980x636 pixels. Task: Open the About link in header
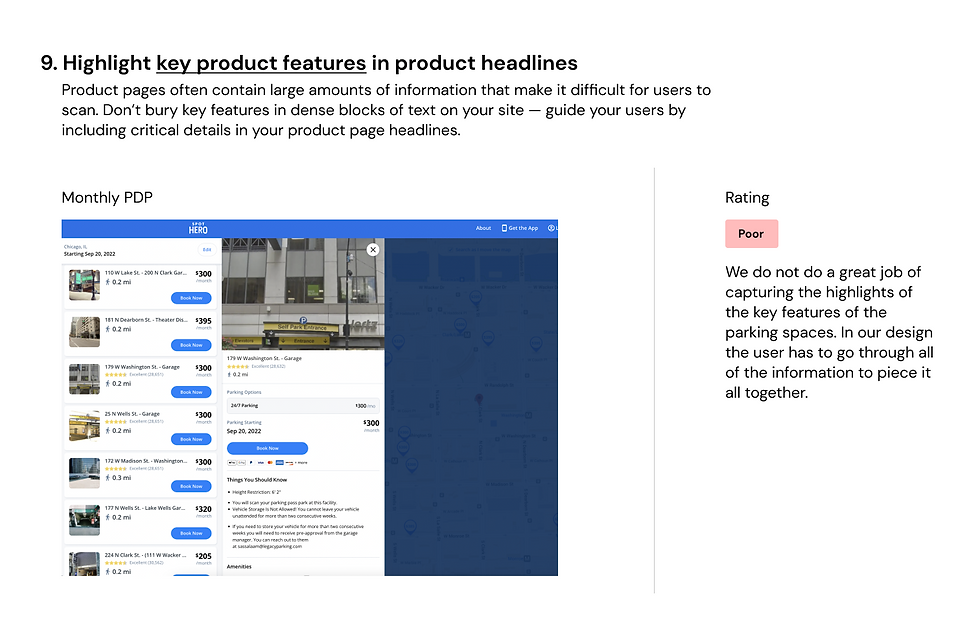[483, 228]
